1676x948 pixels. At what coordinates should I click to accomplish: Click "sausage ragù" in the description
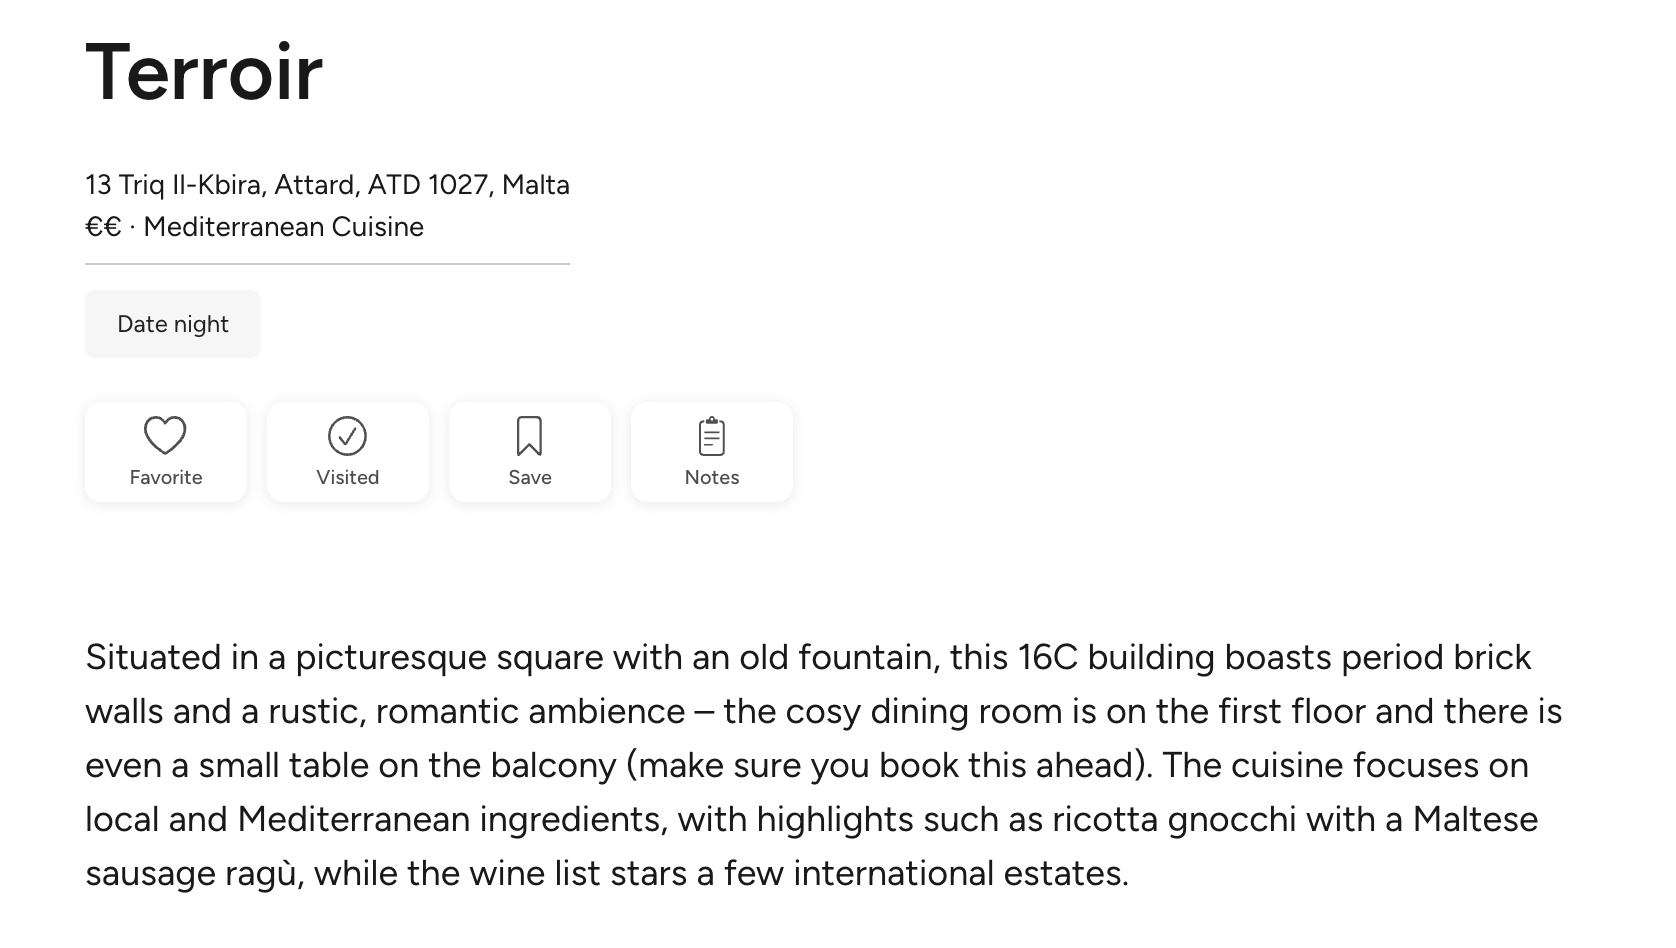(x=192, y=874)
